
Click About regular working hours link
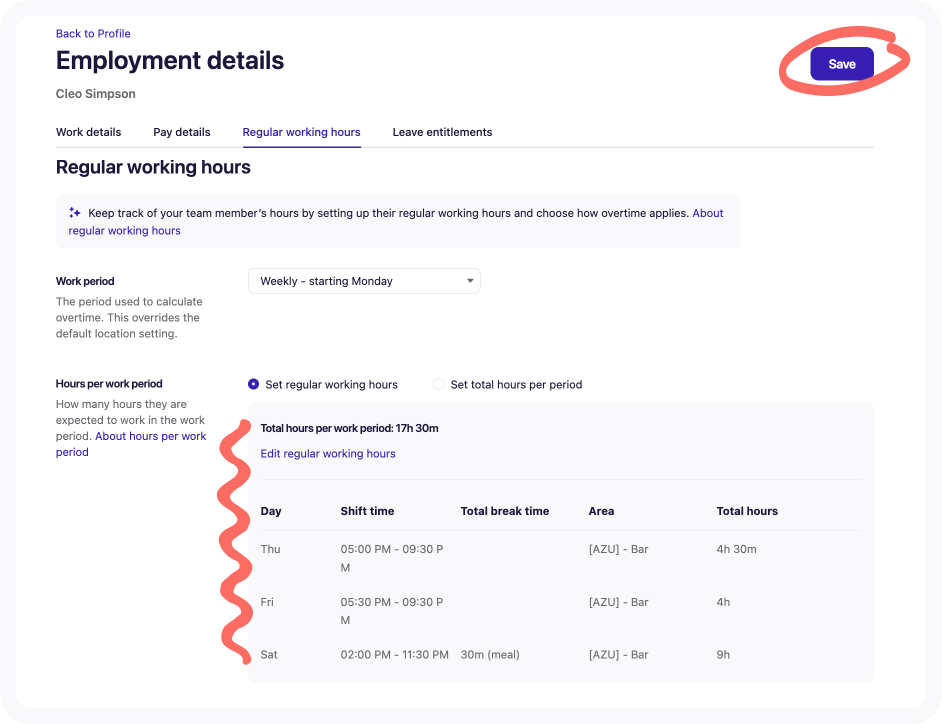click(124, 230)
